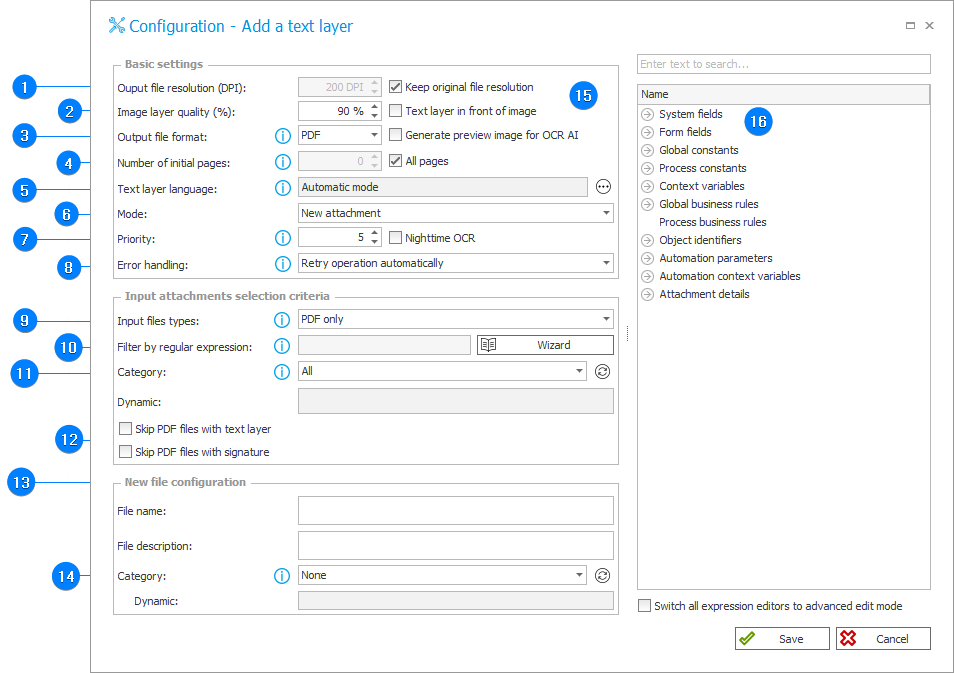This screenshot has width=954, height=673.
Task: Enable Nighttime OCR
Action: [395, 237]
